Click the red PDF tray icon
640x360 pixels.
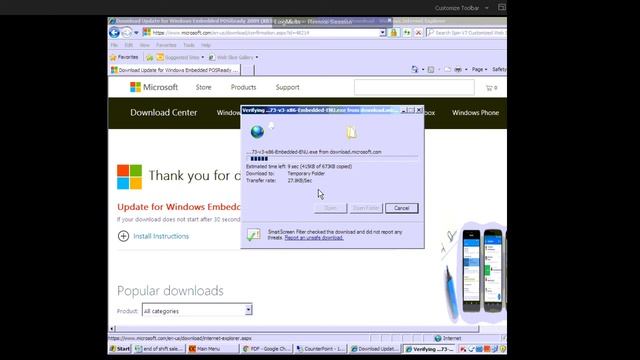coord(463,349)
